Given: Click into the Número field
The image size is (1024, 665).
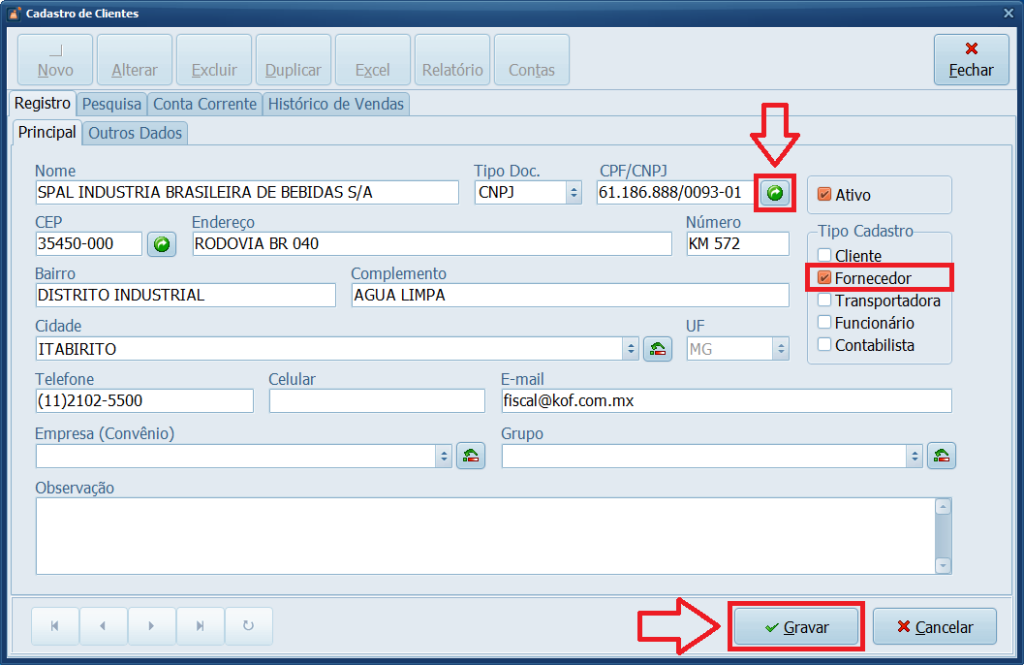Looking at the screenshot, I should 738,244.
